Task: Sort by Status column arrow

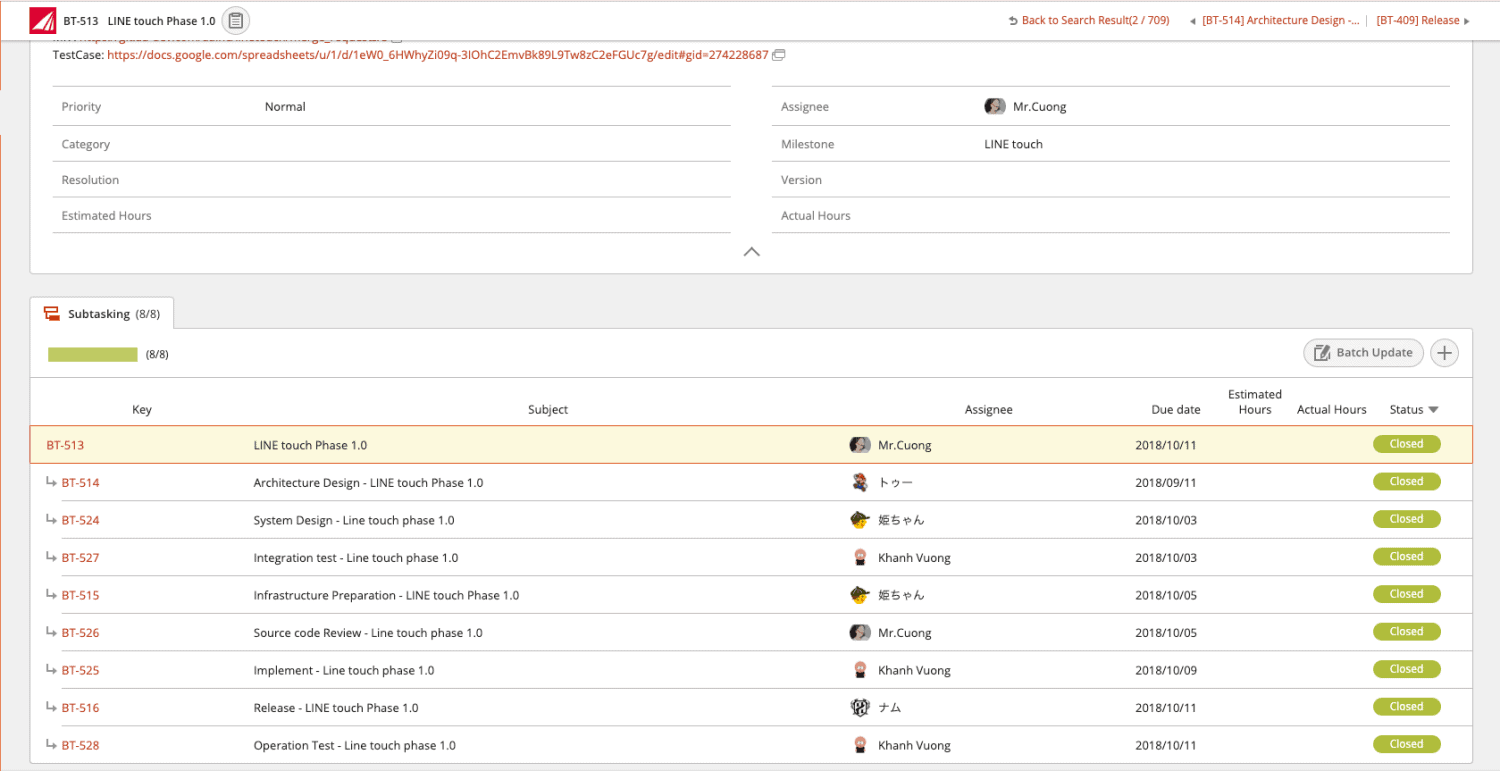Action: [x=1433, y=410]
